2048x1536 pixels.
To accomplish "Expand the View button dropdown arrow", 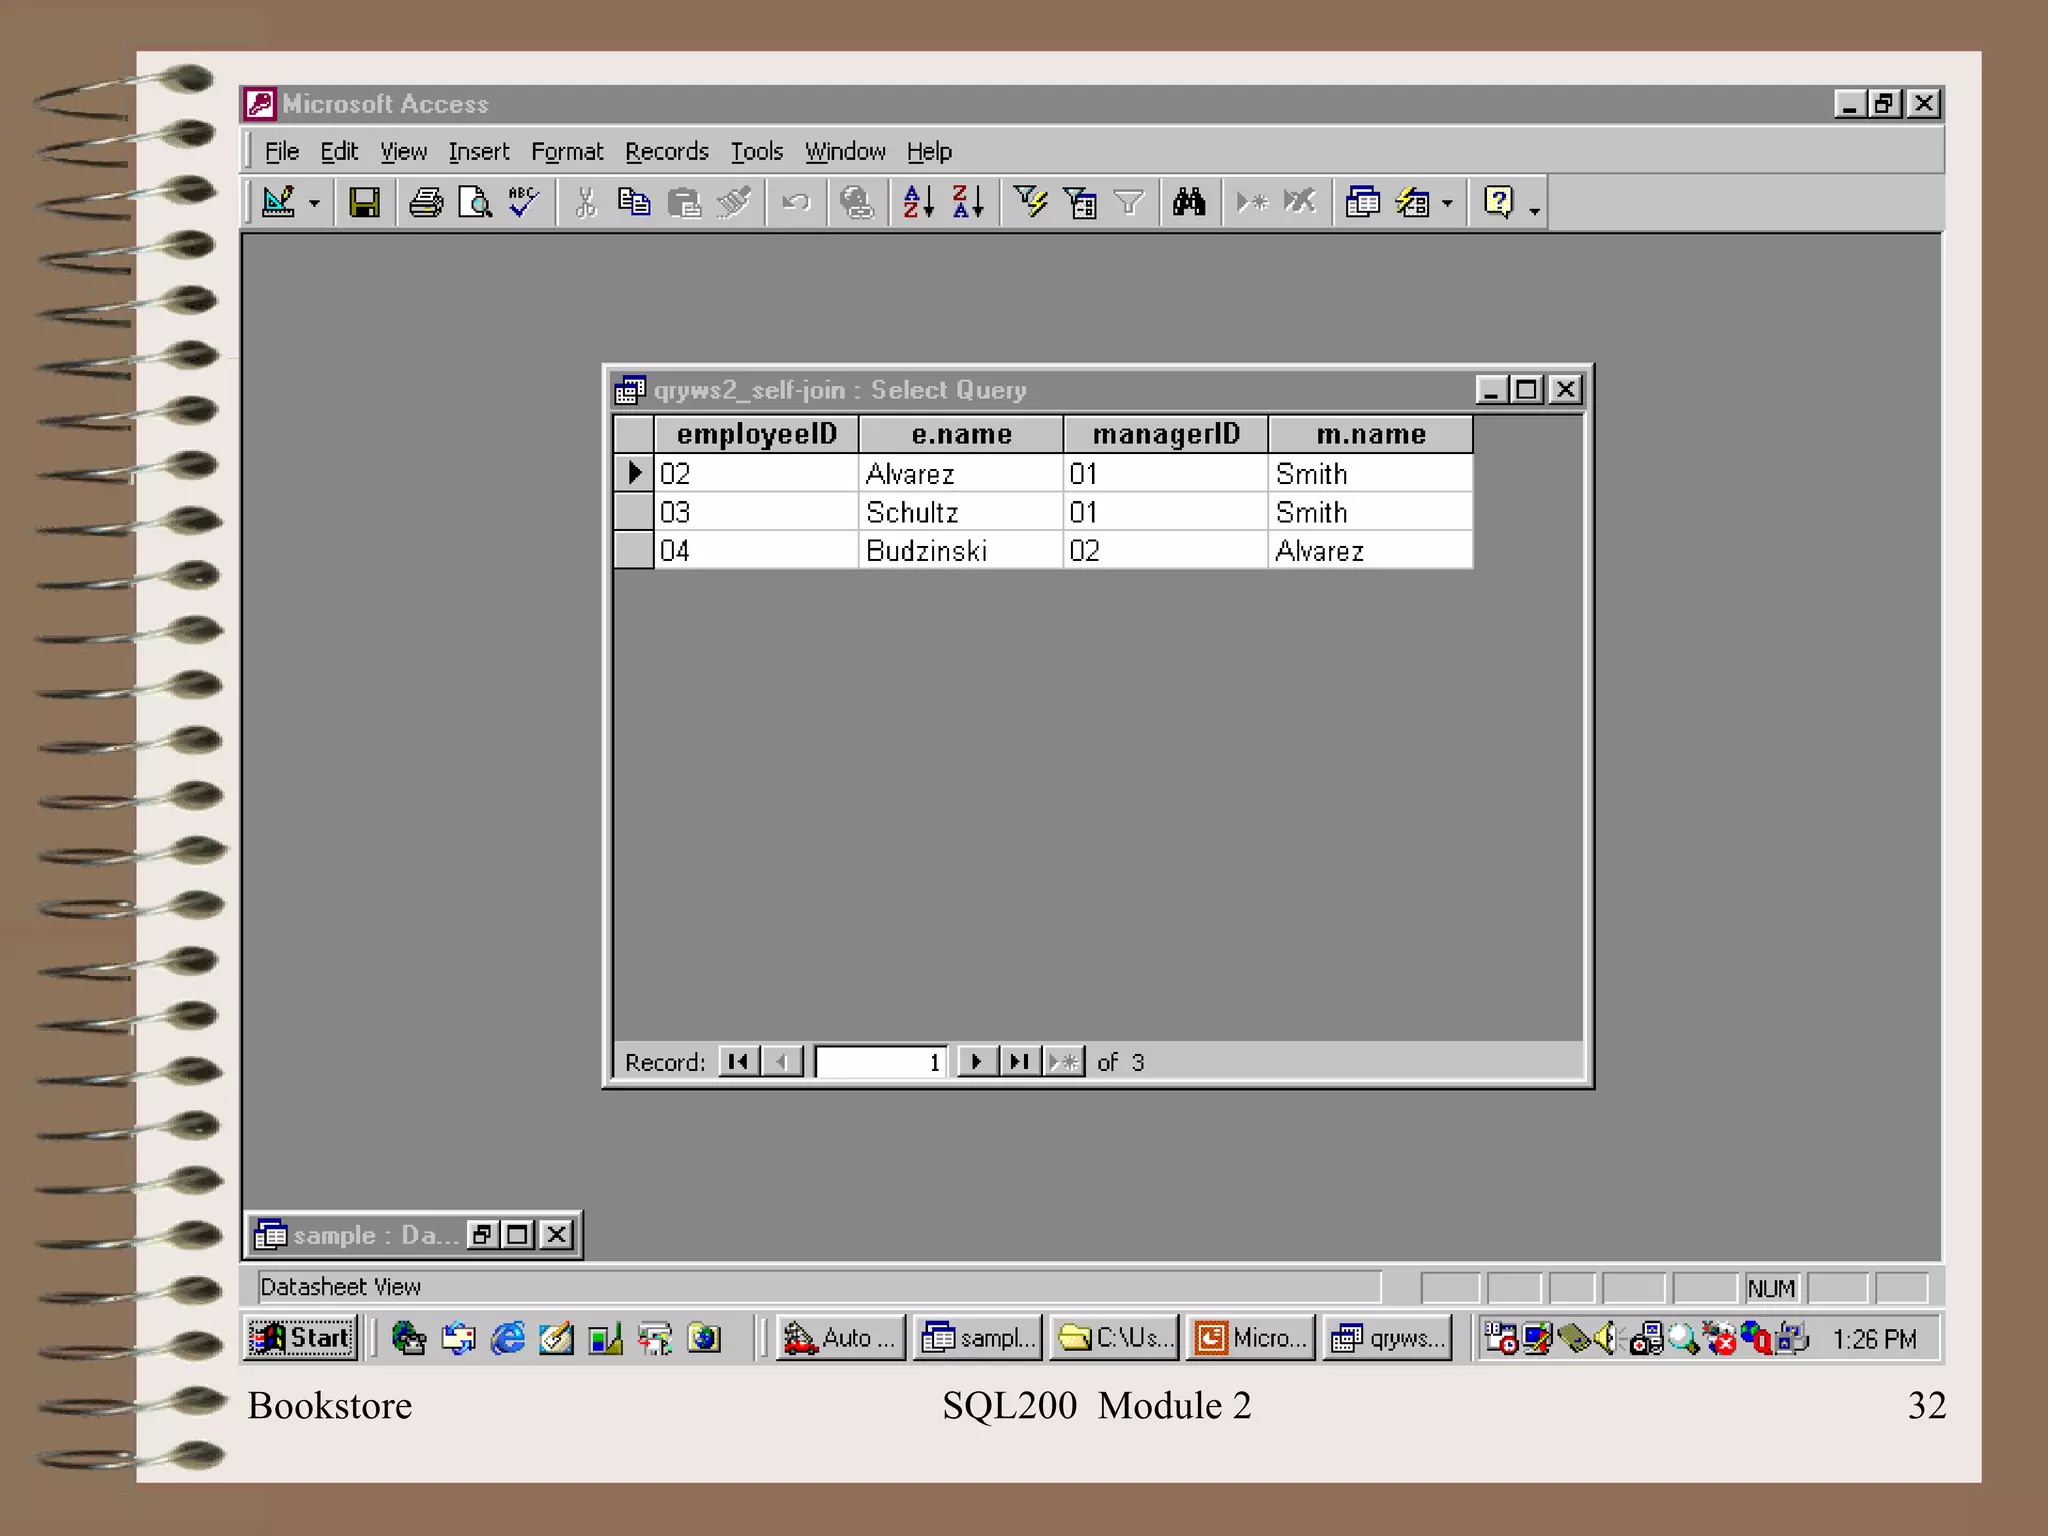I will [314, 203].
